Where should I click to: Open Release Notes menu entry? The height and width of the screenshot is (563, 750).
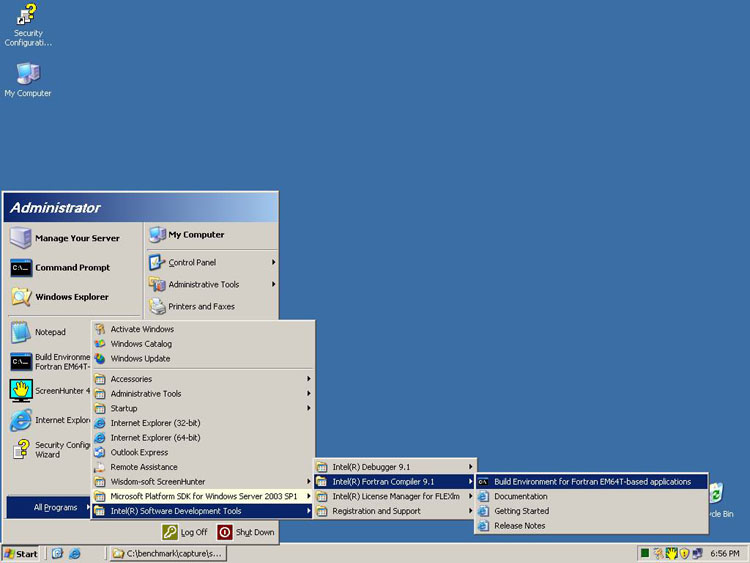point(519,526)
